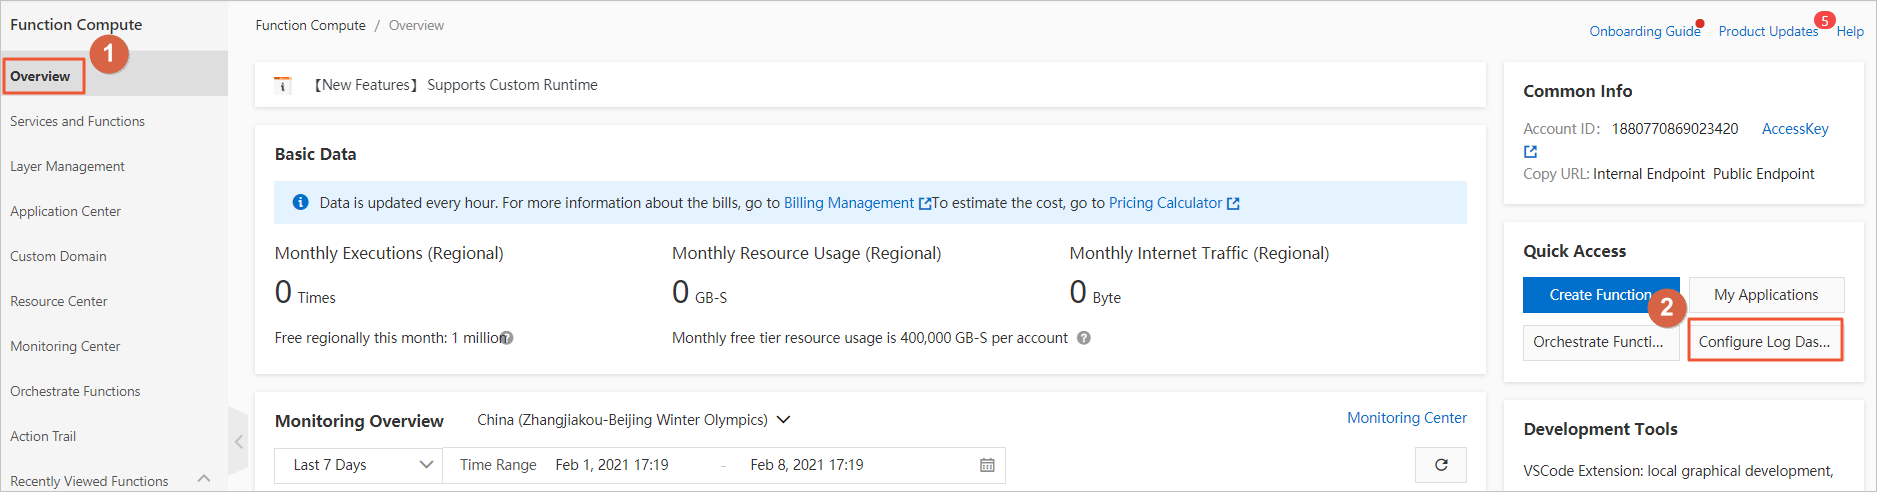
Task: Open Services and Functions in sidebar
Action: [x=77, y=121]
